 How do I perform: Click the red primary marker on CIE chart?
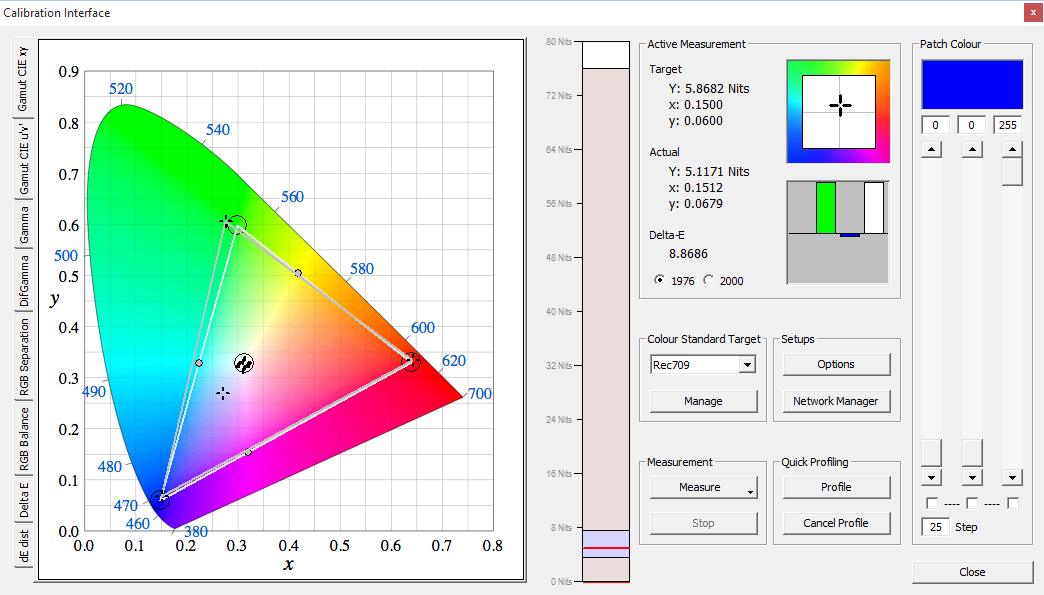pyautogui.click(x=411, y=361)
